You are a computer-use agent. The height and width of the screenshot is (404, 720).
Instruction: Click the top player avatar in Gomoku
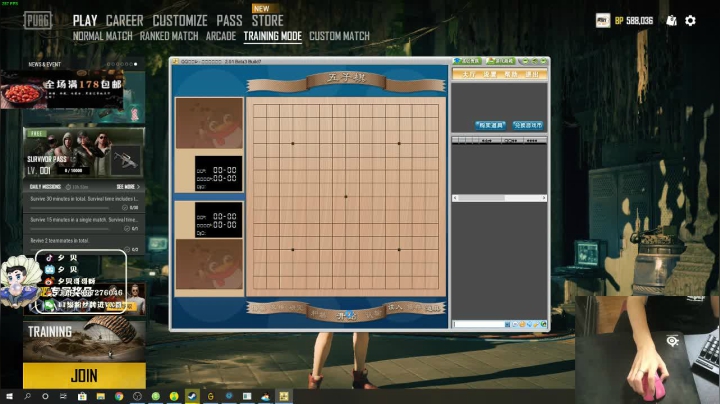209,123
